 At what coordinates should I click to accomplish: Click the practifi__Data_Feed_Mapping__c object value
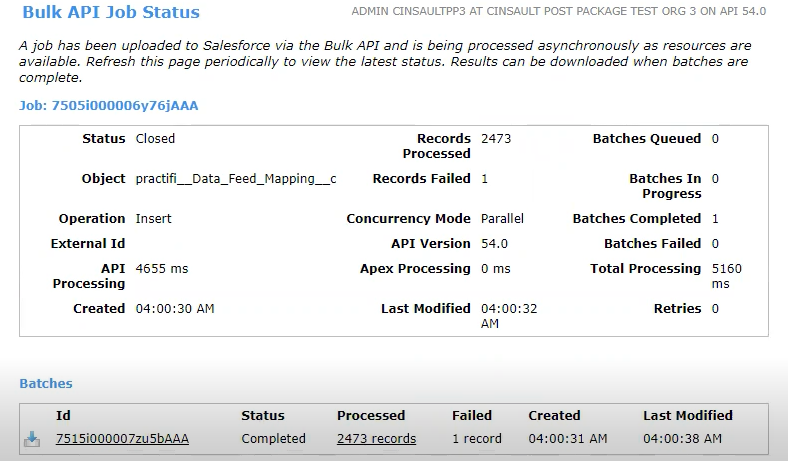tap(236, 179)
